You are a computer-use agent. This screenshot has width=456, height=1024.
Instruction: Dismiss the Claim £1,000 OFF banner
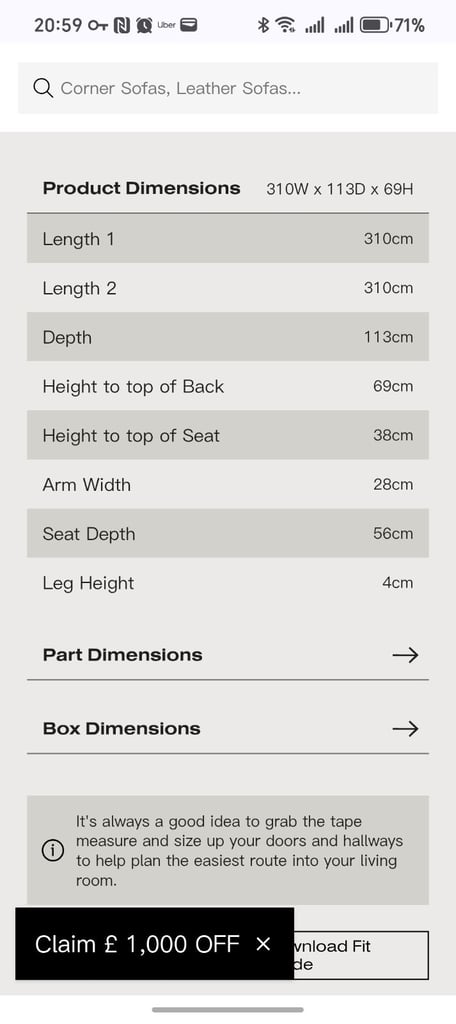[263, 944]
